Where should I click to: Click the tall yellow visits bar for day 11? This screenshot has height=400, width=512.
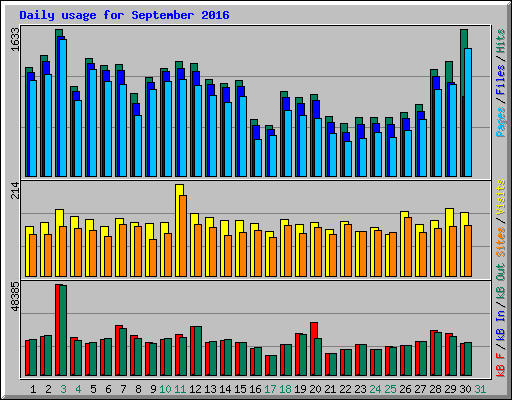coord(178,230)
